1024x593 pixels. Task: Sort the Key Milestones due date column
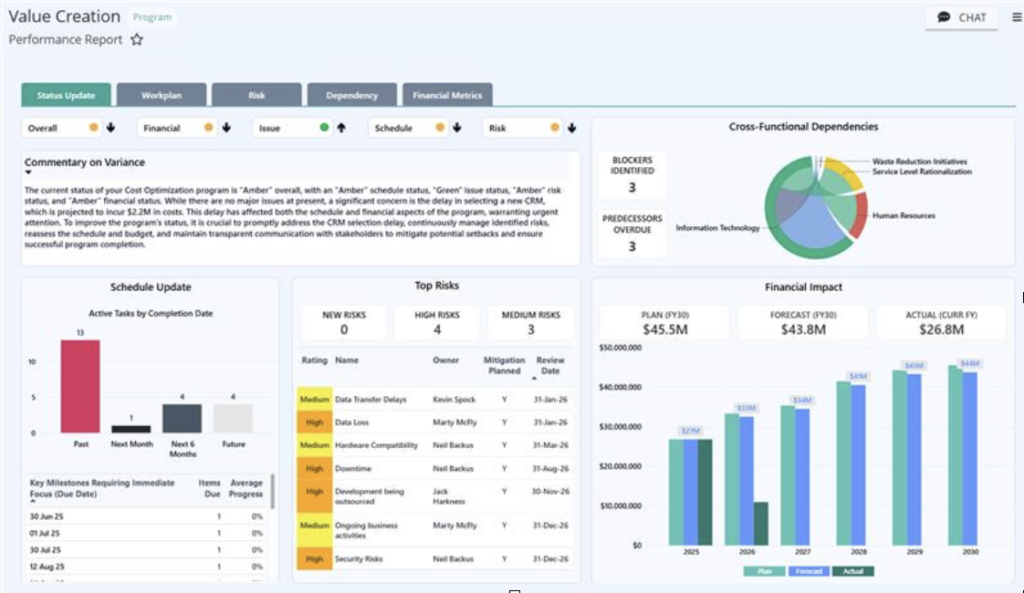pyautogui.click(x=102, y=489)
